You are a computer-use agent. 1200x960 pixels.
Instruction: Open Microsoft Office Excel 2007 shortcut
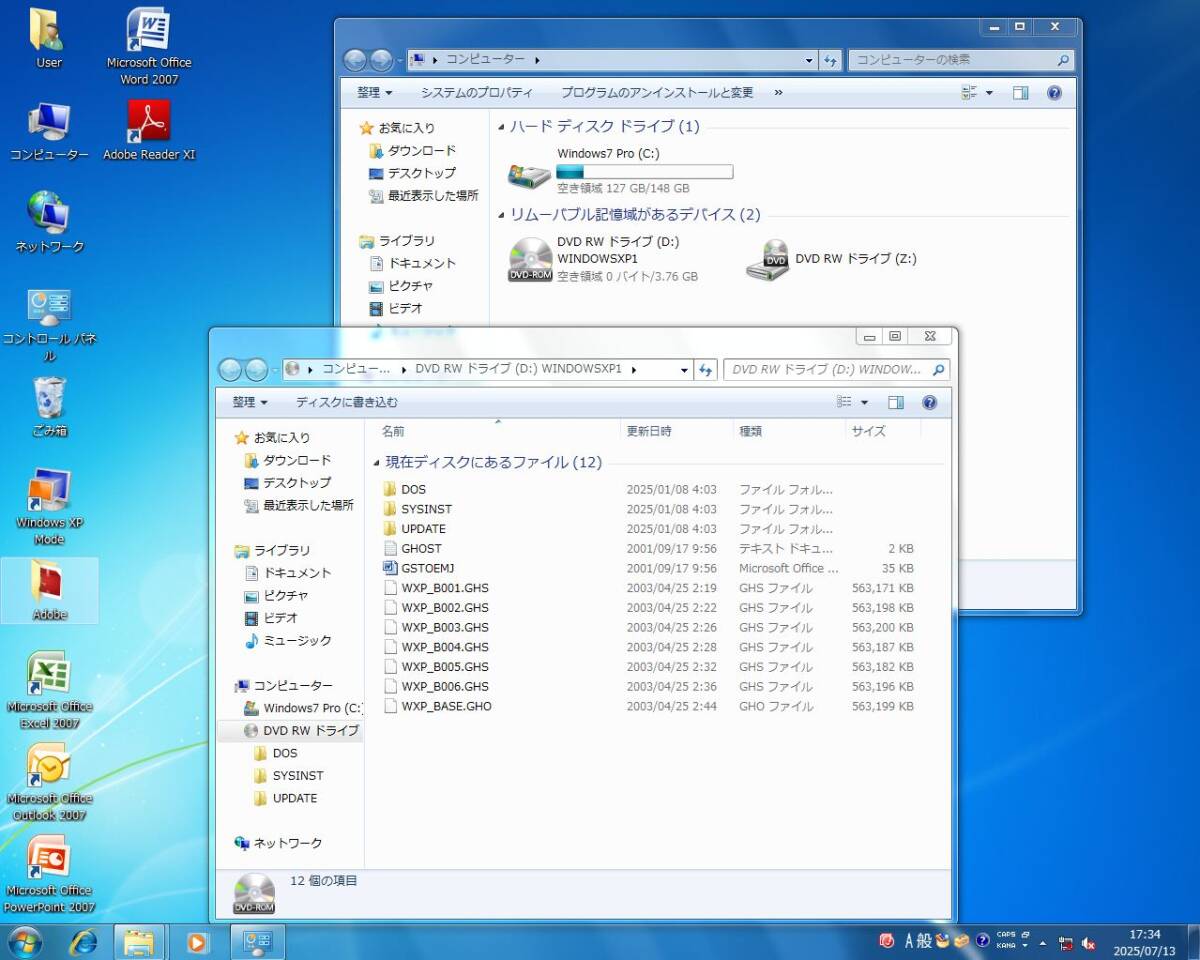coord(49,690)
